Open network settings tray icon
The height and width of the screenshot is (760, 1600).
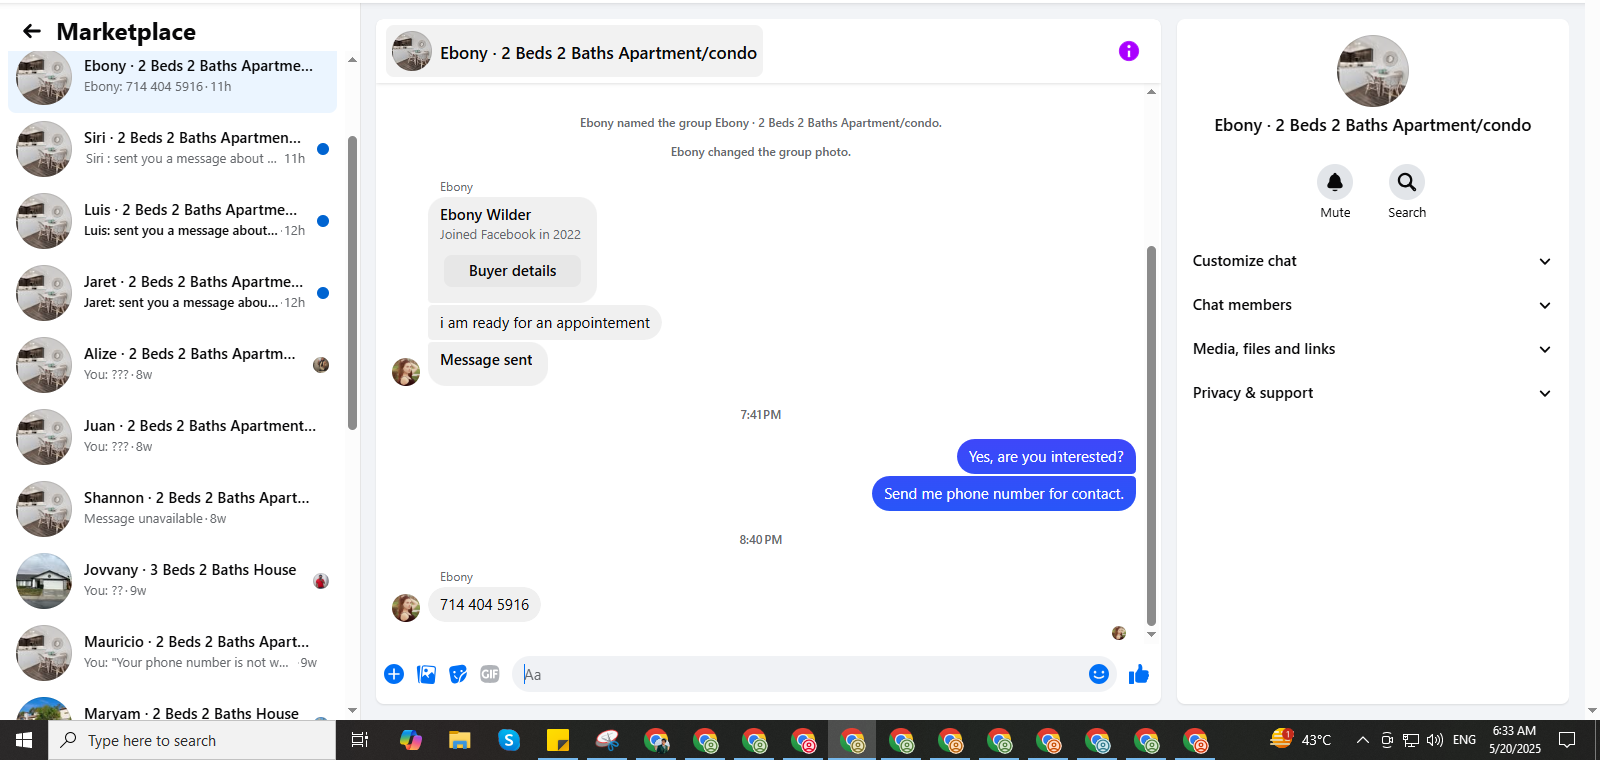coord(1411,740)
